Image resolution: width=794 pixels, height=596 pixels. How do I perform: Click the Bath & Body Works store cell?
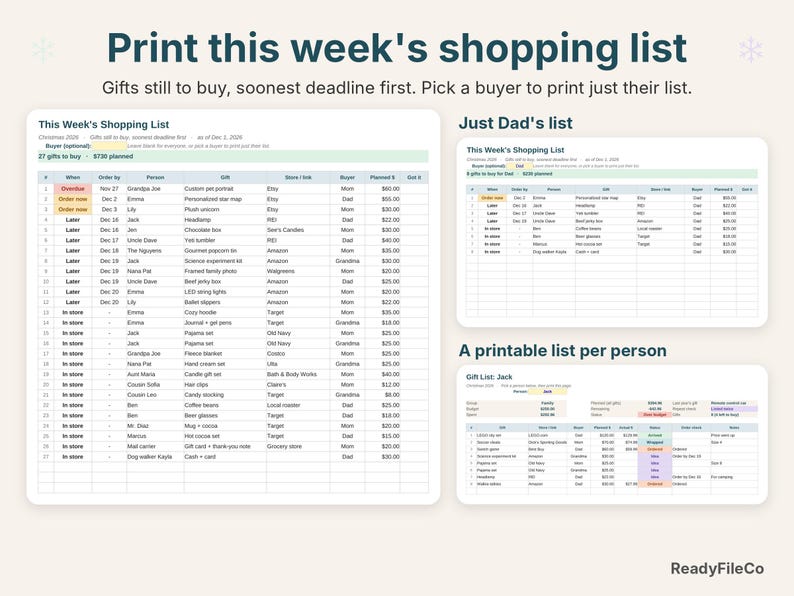[x=298, y=375]
